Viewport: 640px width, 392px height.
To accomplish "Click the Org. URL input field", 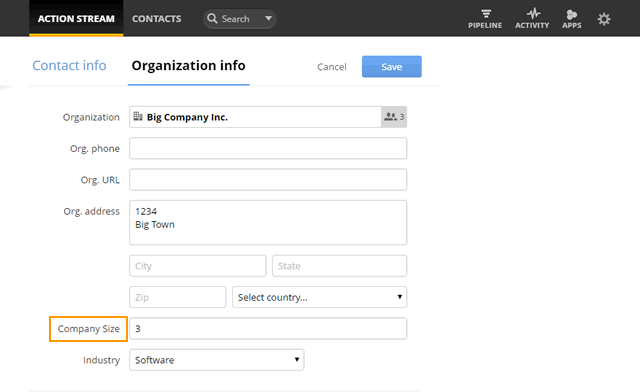I will pos(268,180).
